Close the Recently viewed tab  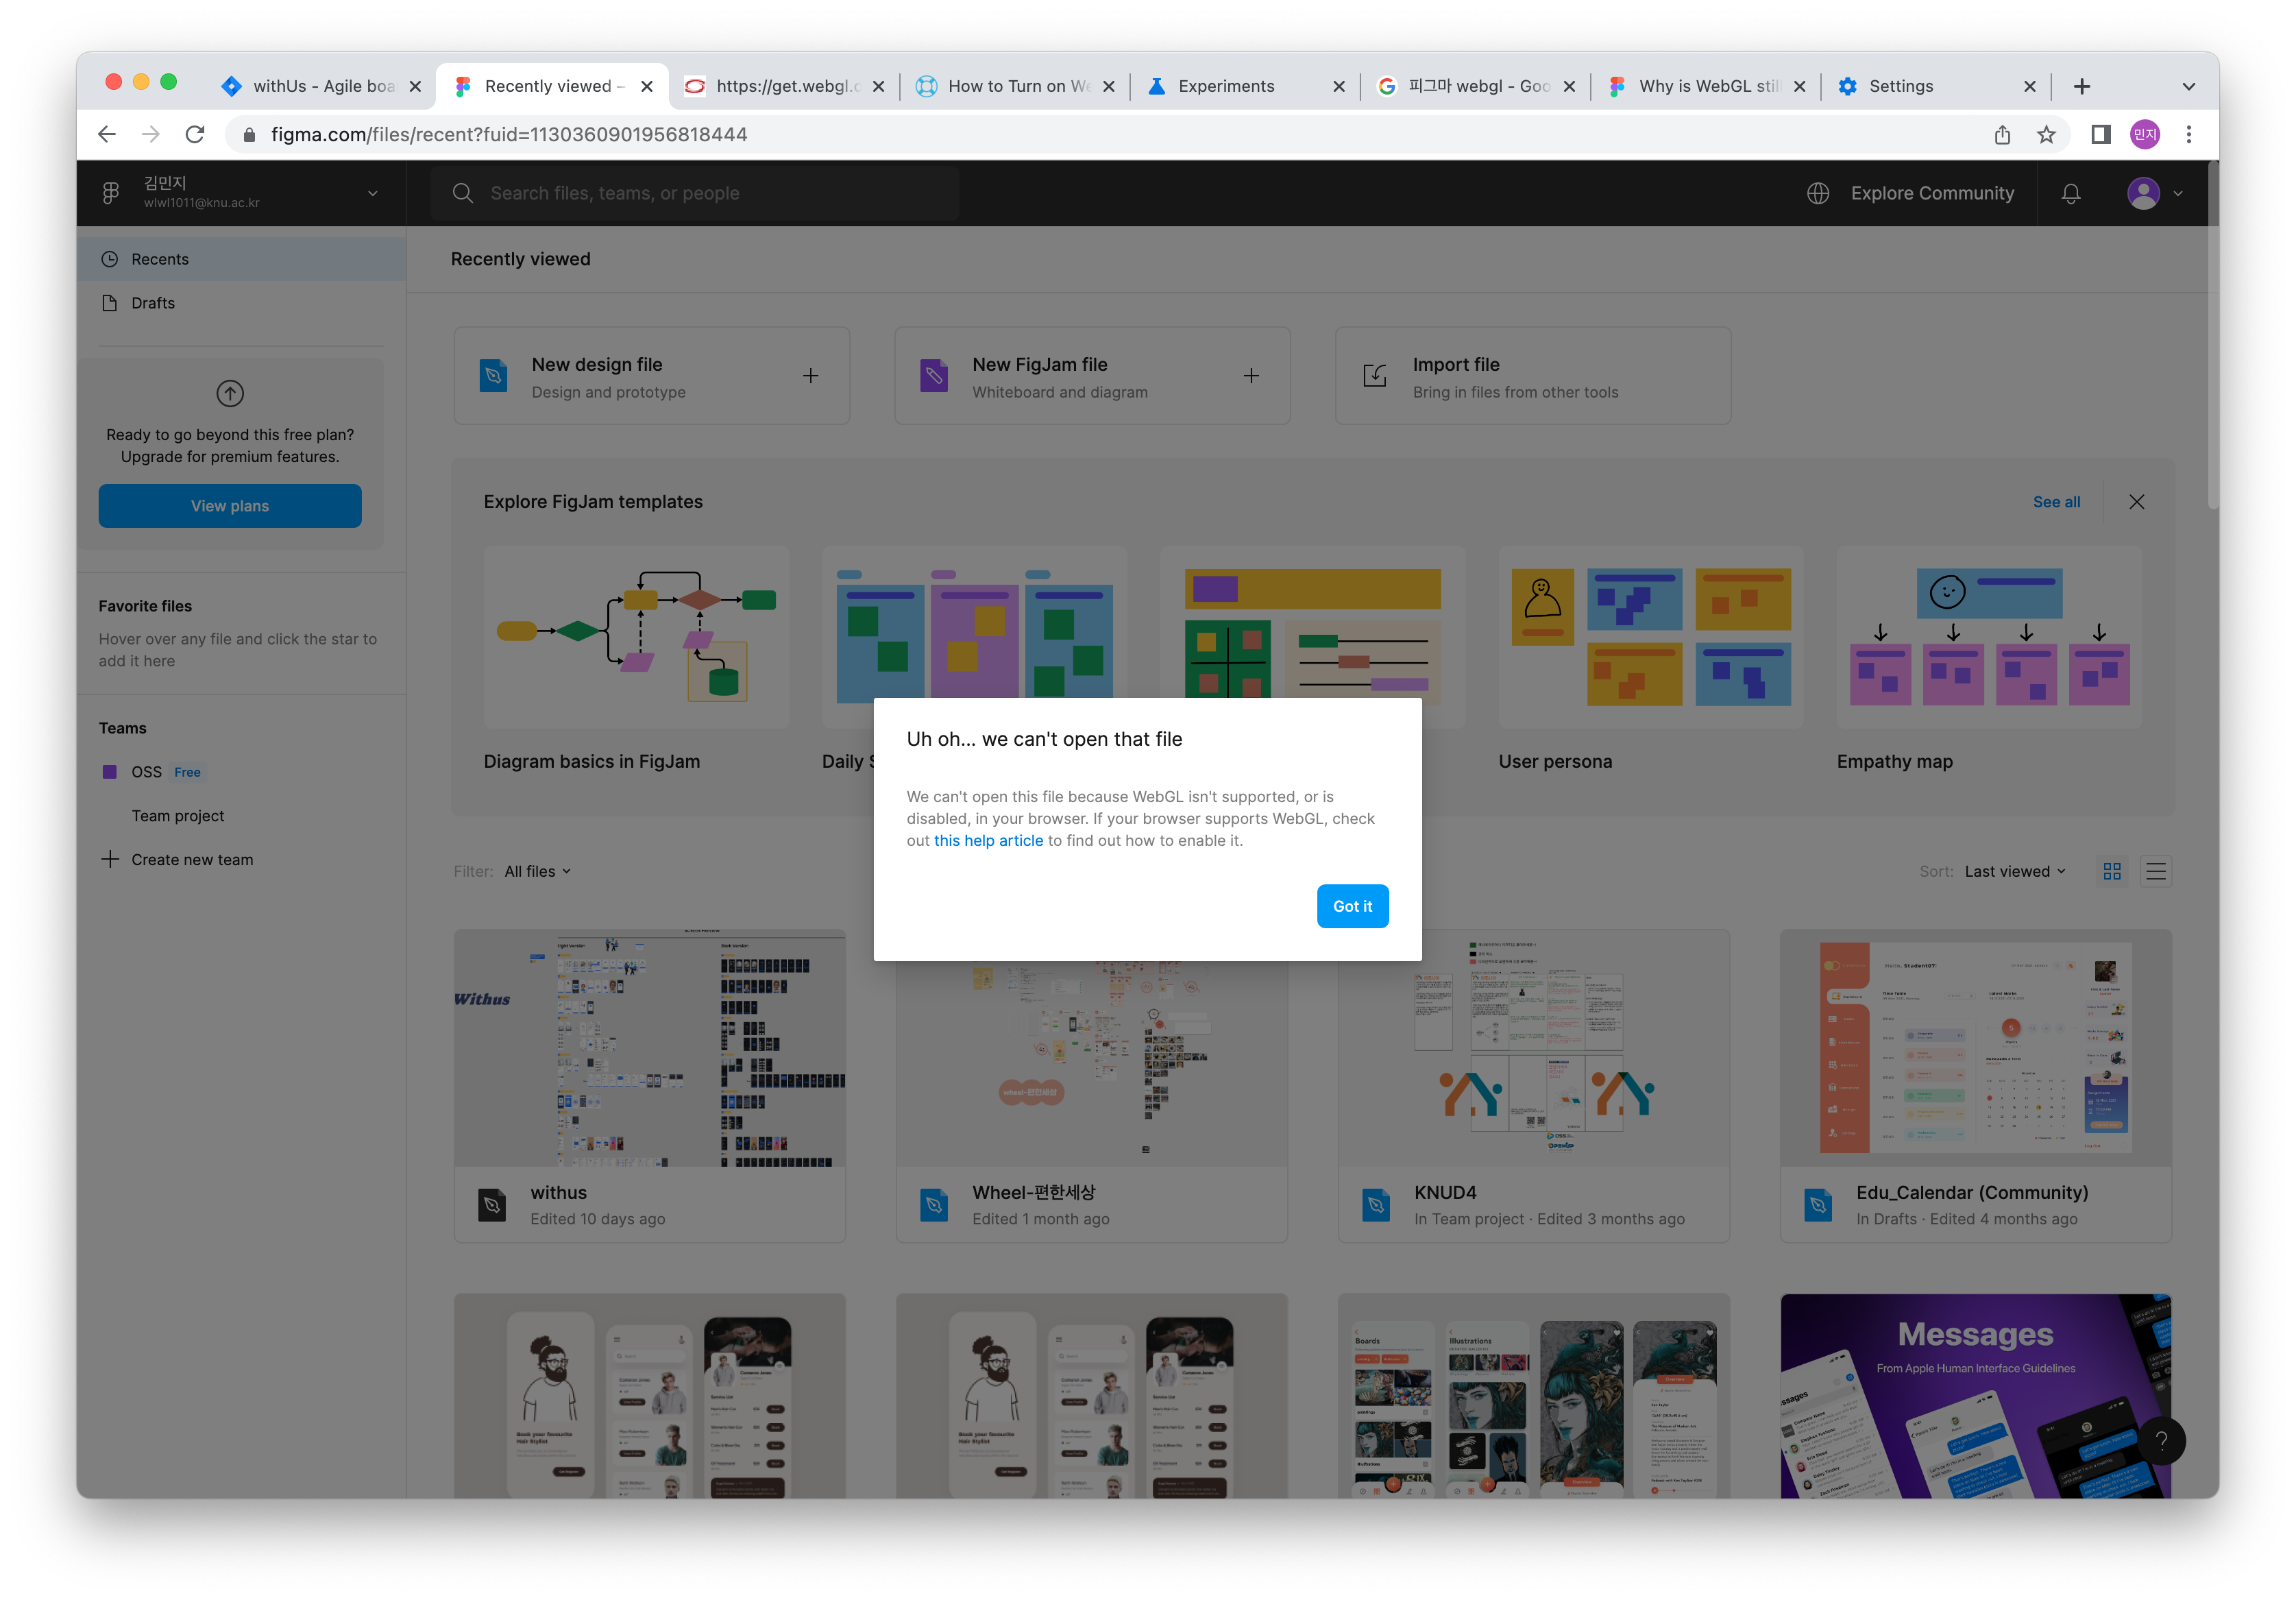[647, 86]
